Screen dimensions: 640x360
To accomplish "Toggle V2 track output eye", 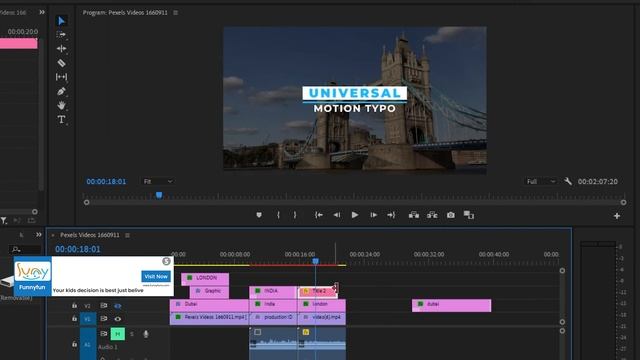I will (118, 306).
